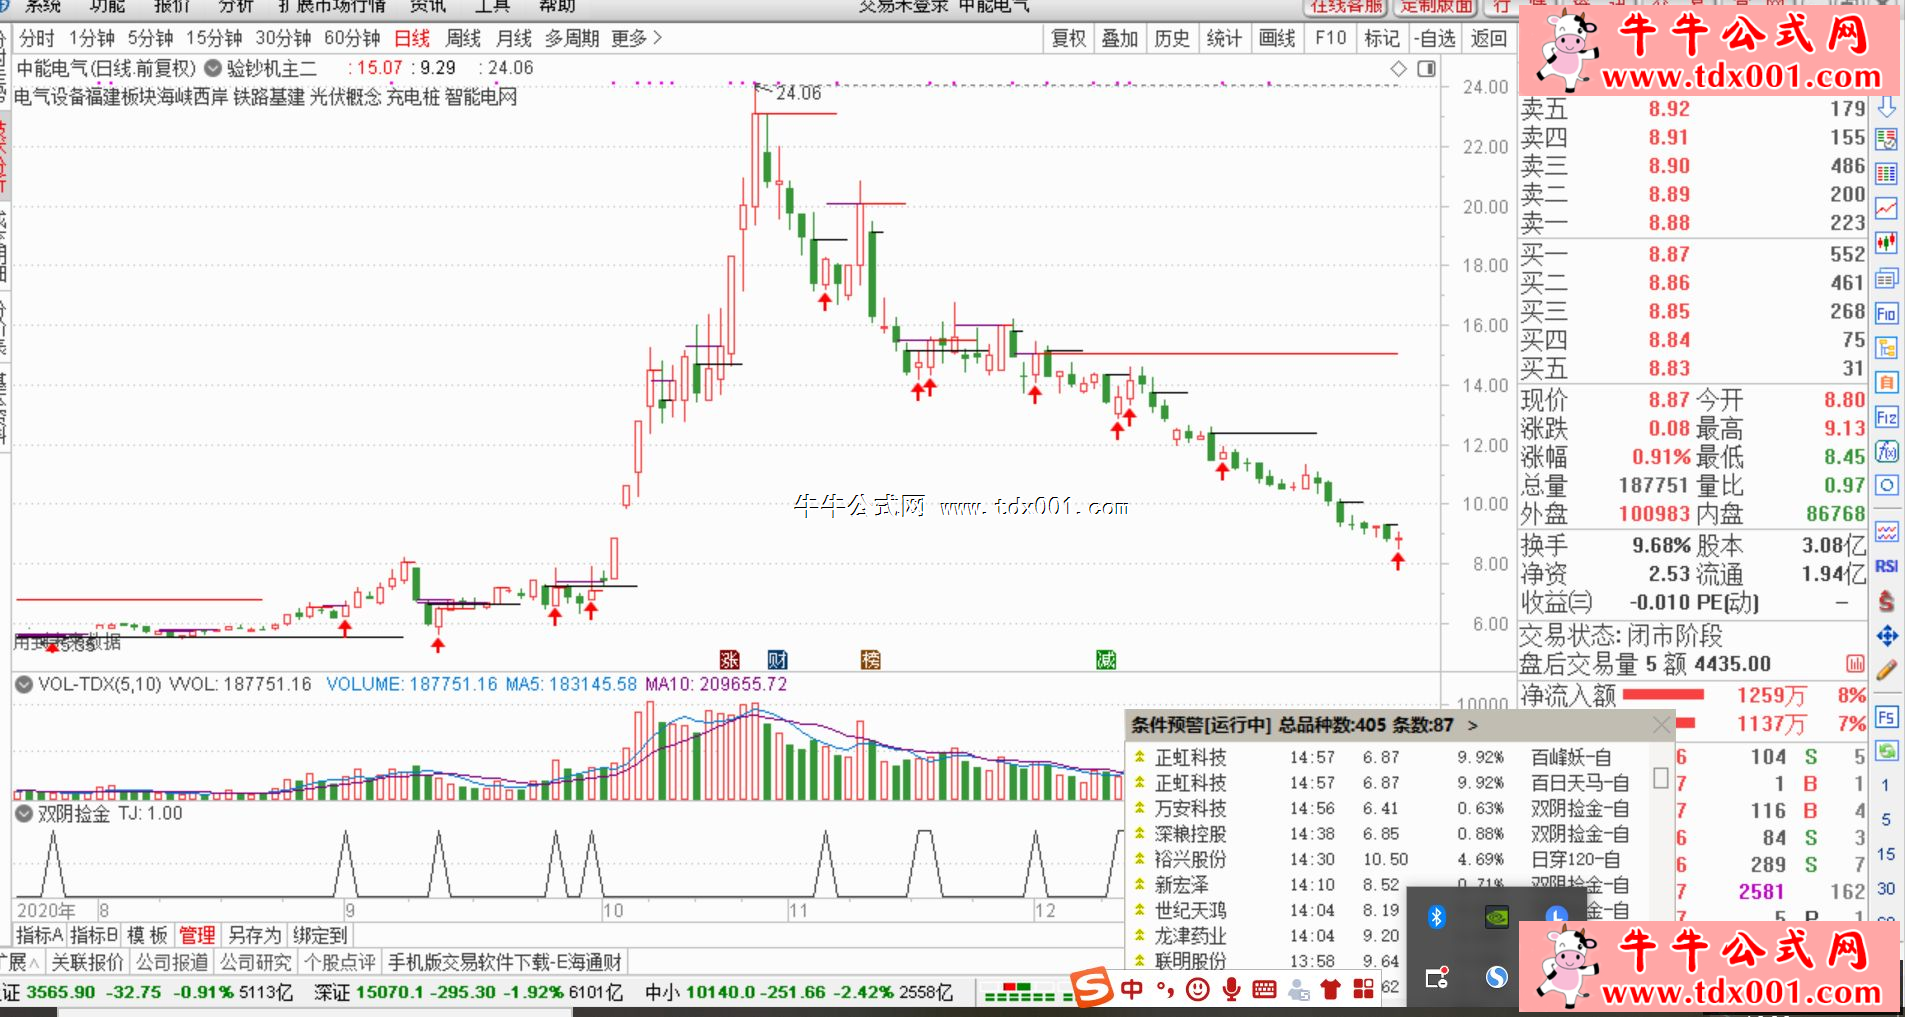Click the Sogou blue S tray icon
Screen dimensions: 1905x1017
pyautogui.click(x=1497, y=977)
